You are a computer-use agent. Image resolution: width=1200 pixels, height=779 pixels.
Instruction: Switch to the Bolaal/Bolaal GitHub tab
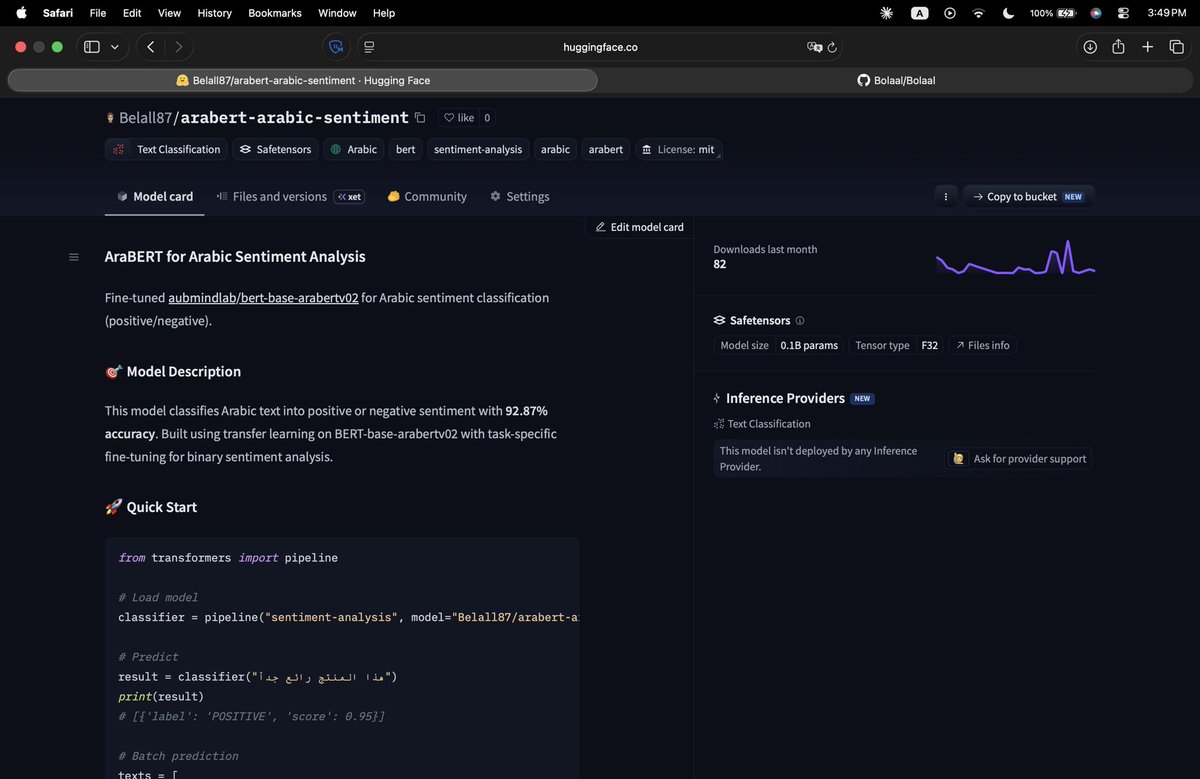click(x=896, y=80)
